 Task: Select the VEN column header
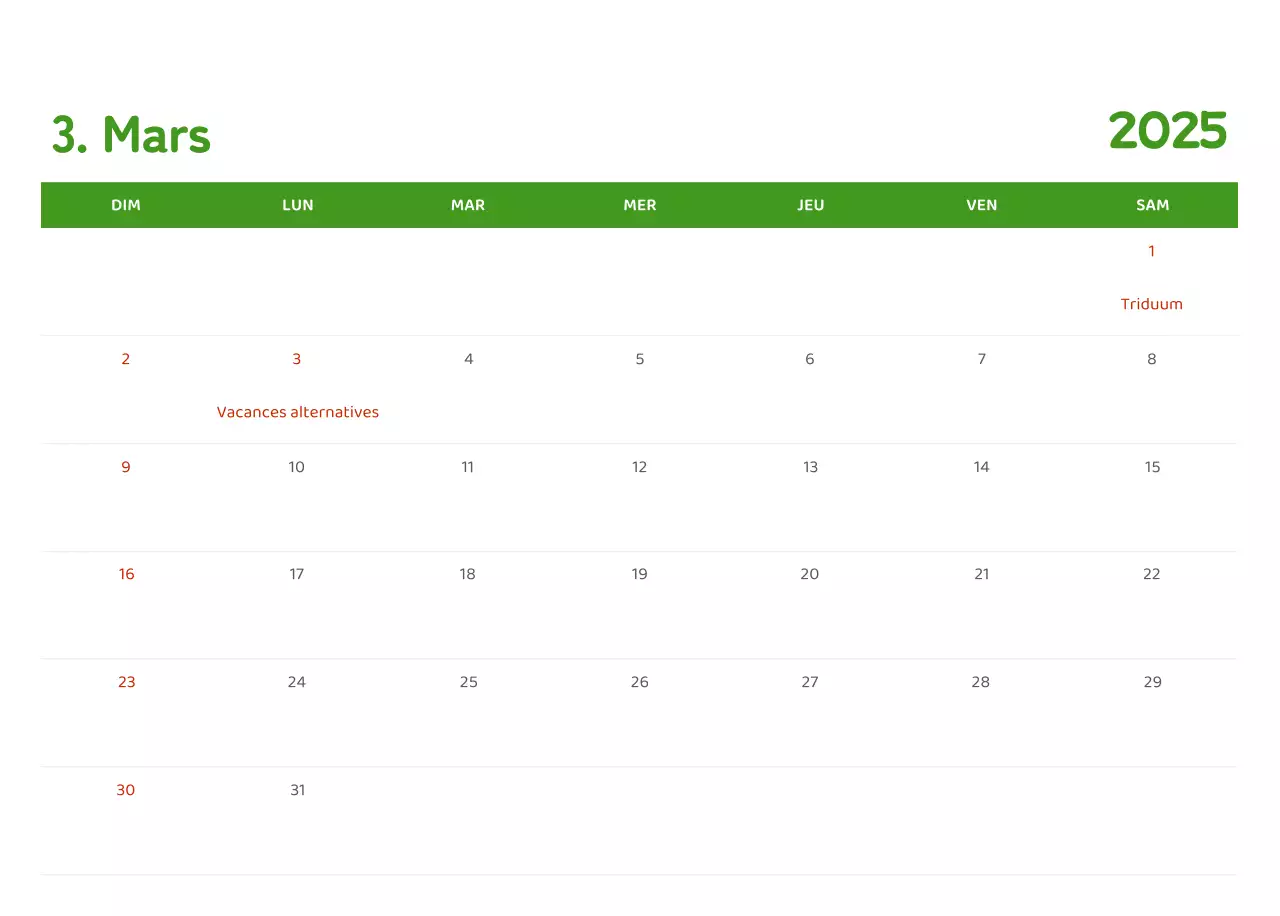coord(981,205)
